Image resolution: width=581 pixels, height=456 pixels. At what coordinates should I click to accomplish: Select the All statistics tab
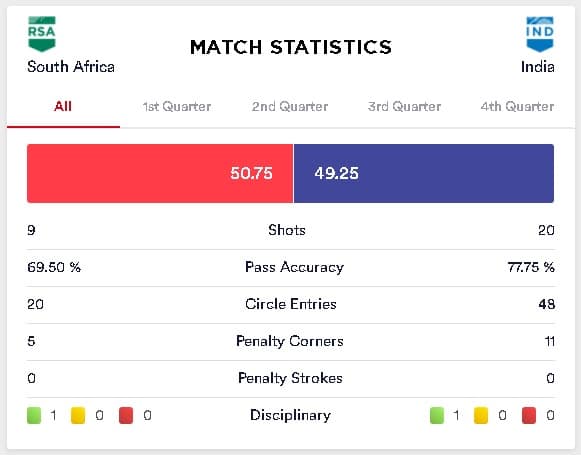click(x=63, y=107)
